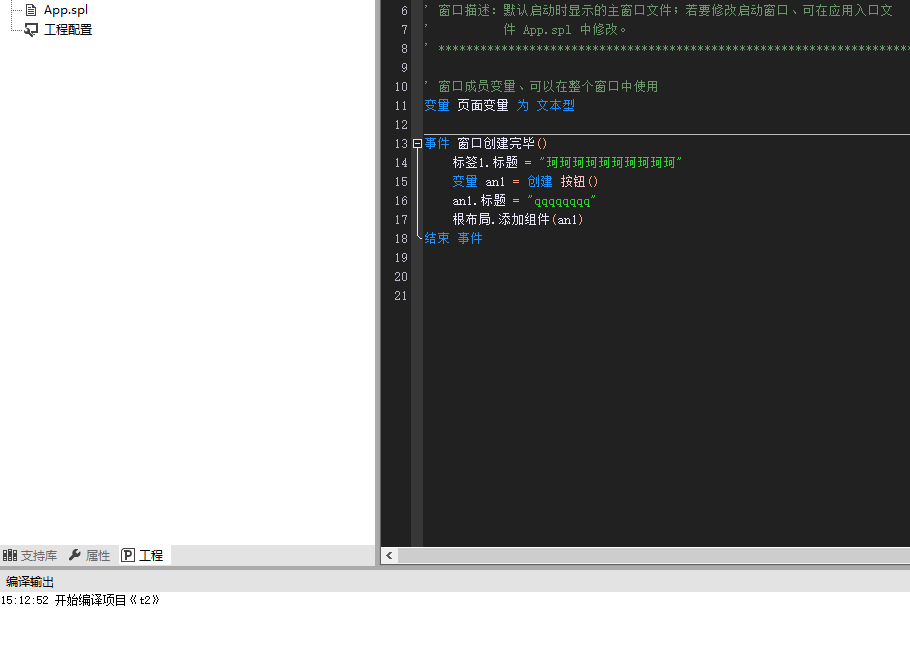Click the 工程配置 settings icon

click(31, 30)
